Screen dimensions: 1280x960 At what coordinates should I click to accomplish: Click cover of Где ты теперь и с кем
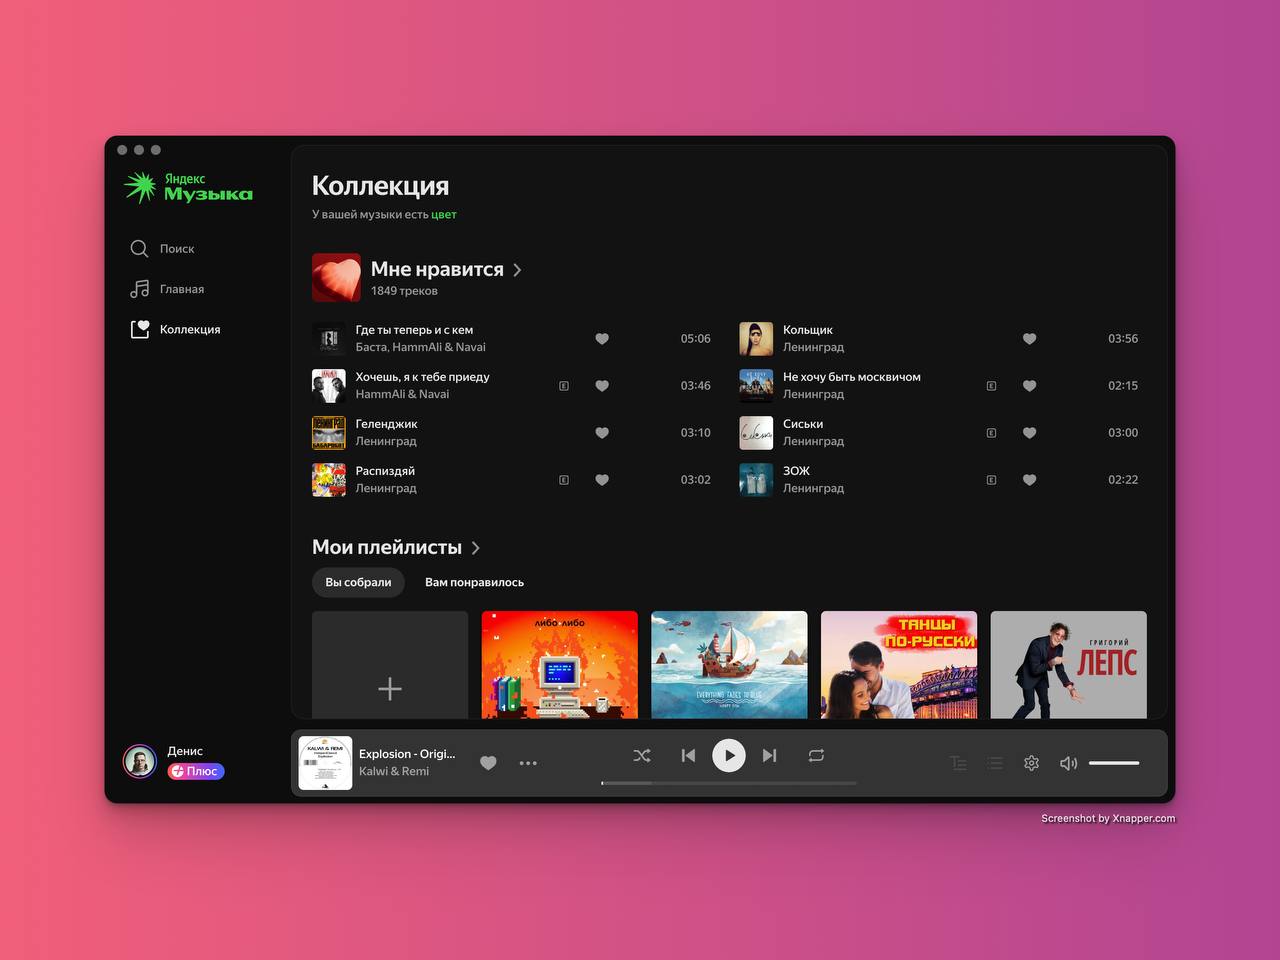pyautogui.click(x=329, y=339)
